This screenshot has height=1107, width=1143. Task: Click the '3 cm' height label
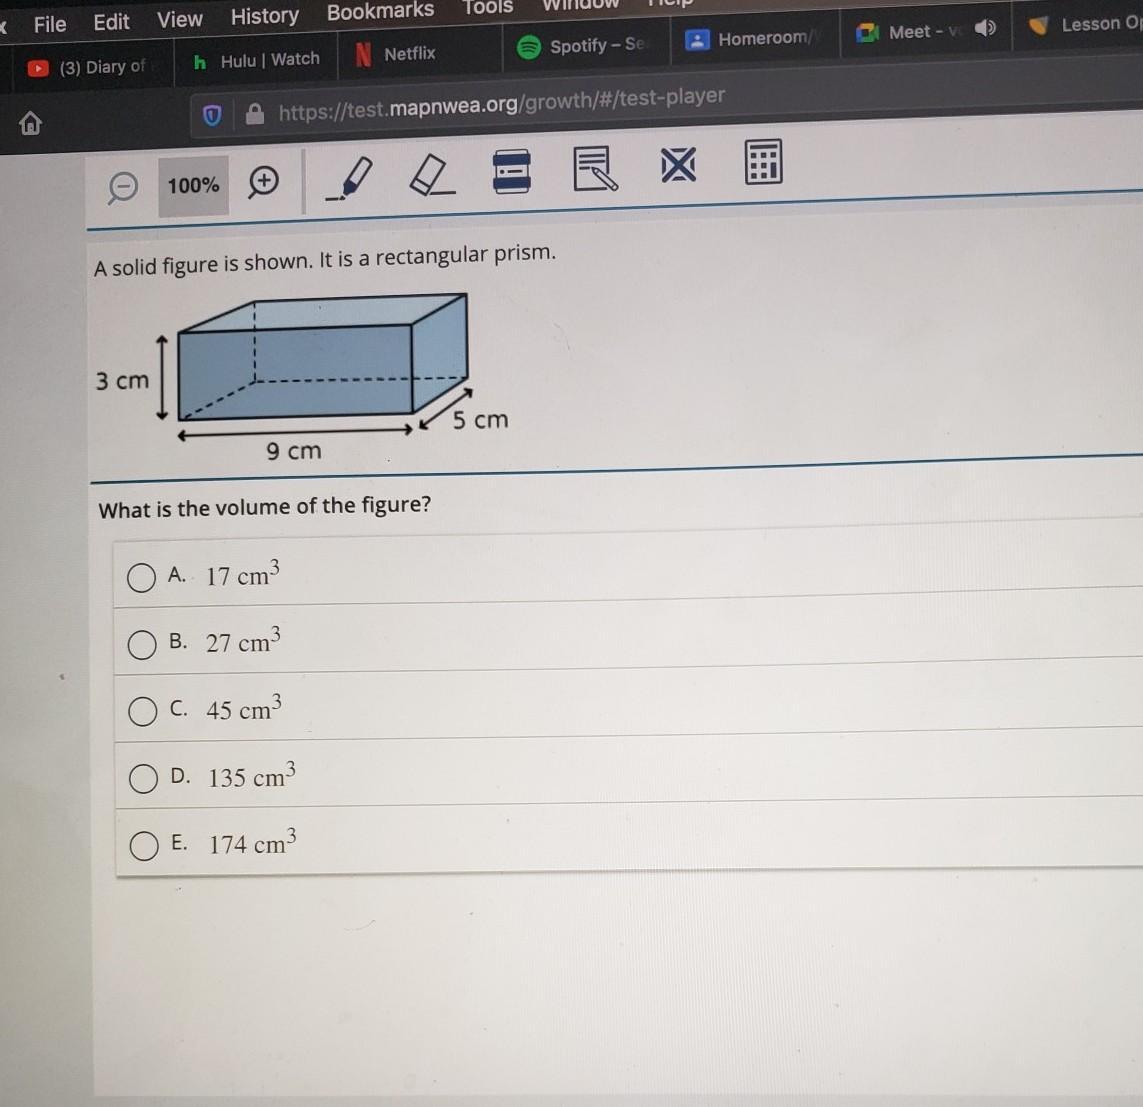(x=122, y=380)
